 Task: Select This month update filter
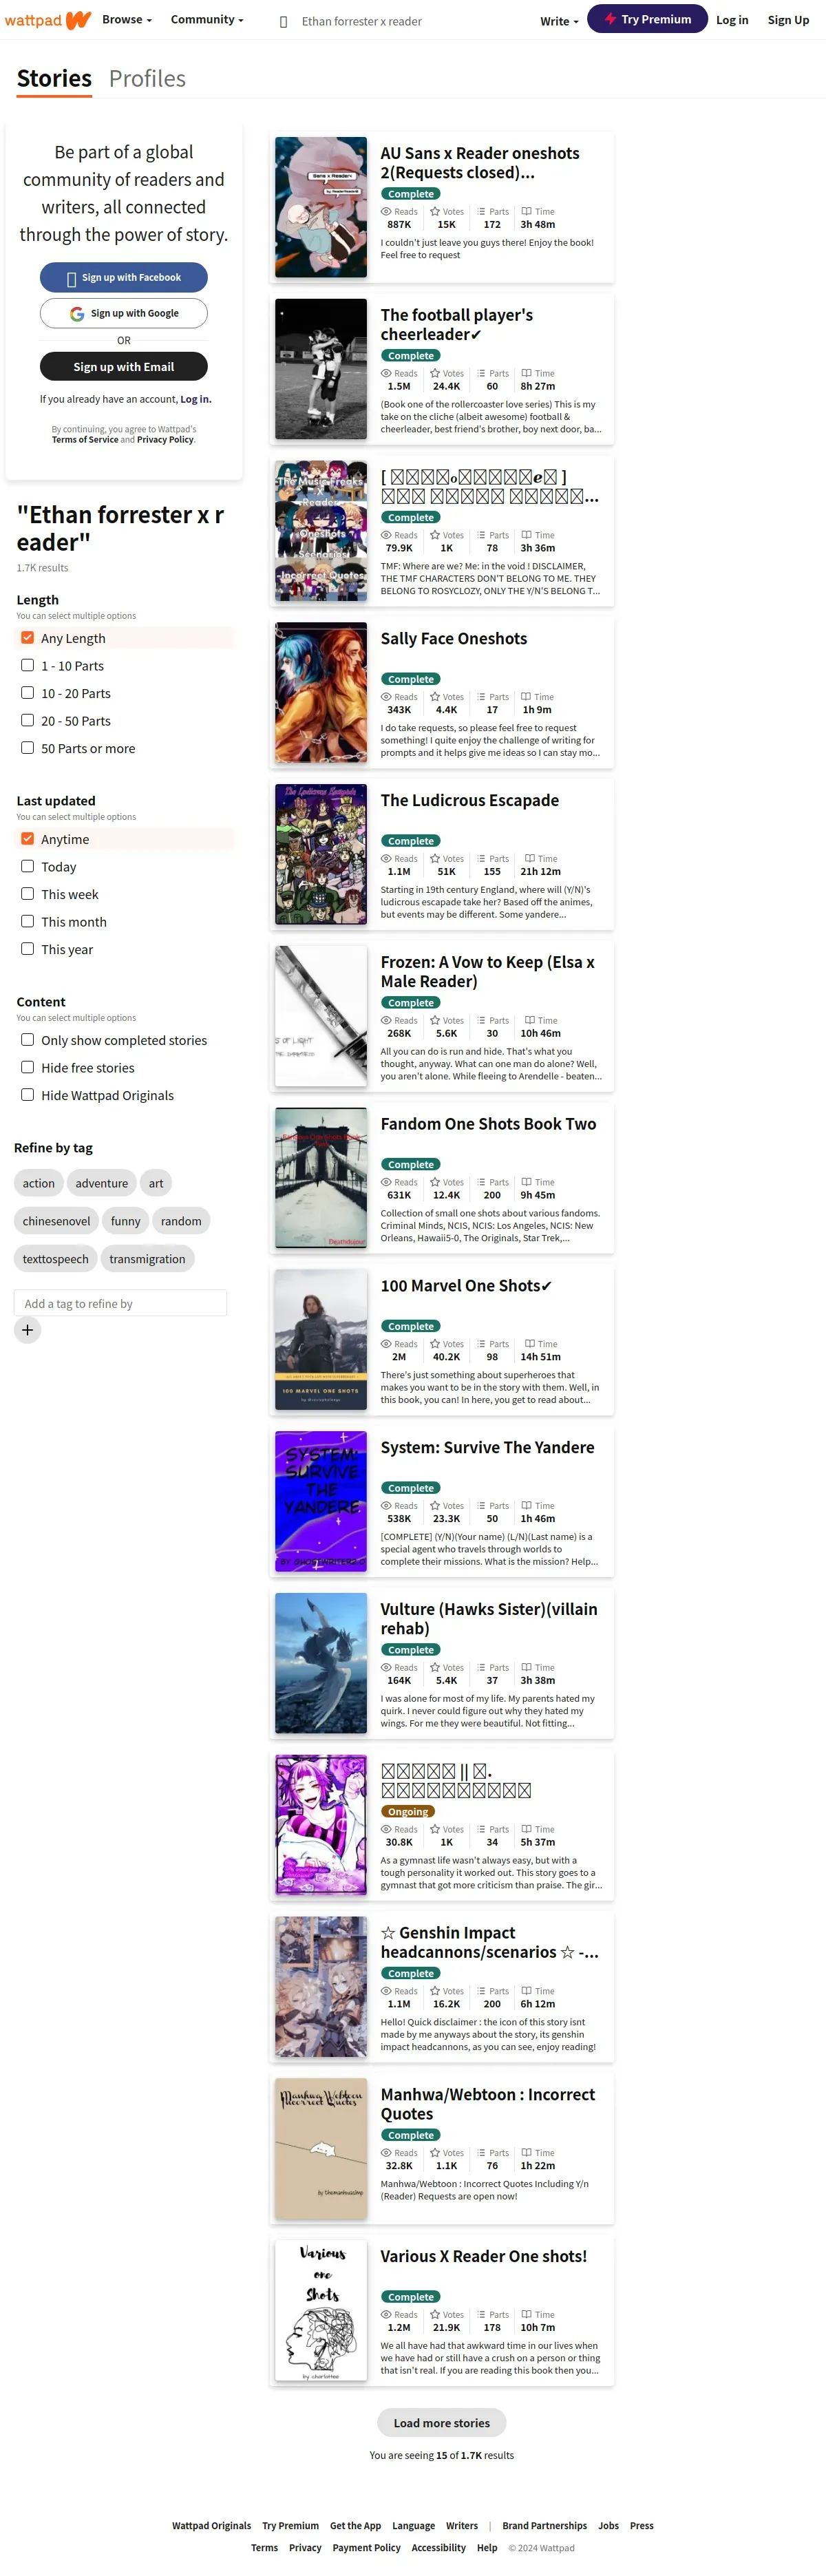[28, 921]
